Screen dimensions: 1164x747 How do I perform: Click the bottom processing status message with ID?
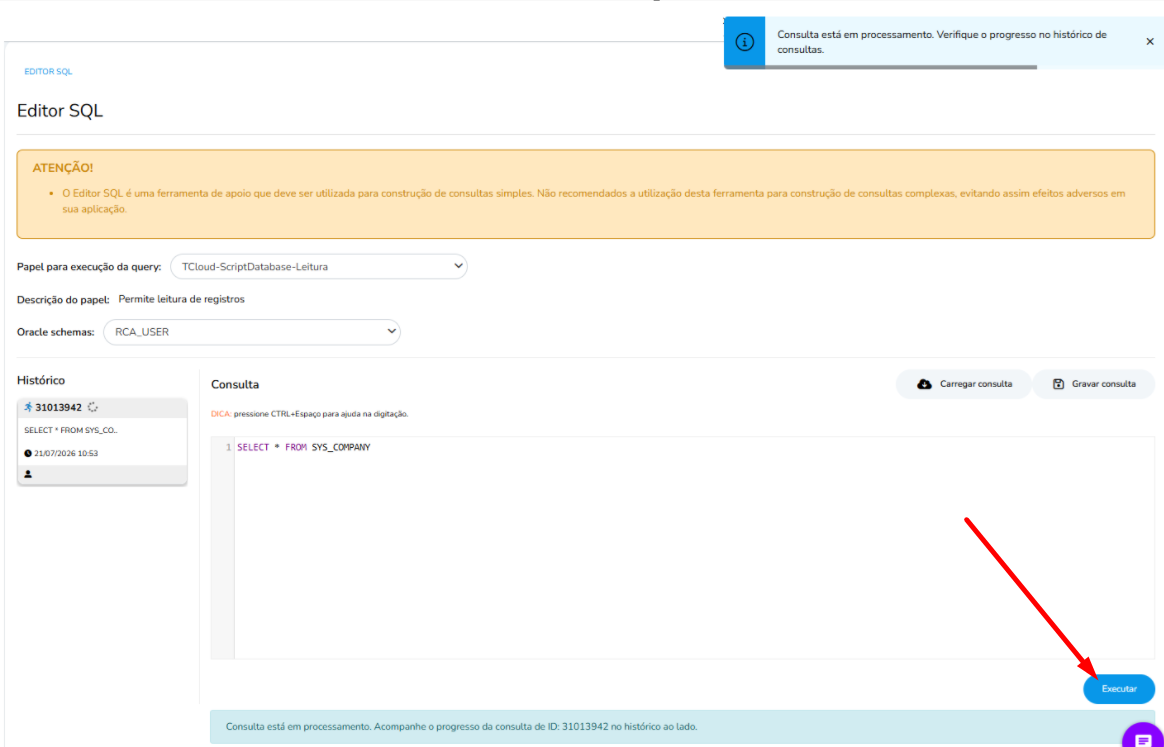click(462, 727)
